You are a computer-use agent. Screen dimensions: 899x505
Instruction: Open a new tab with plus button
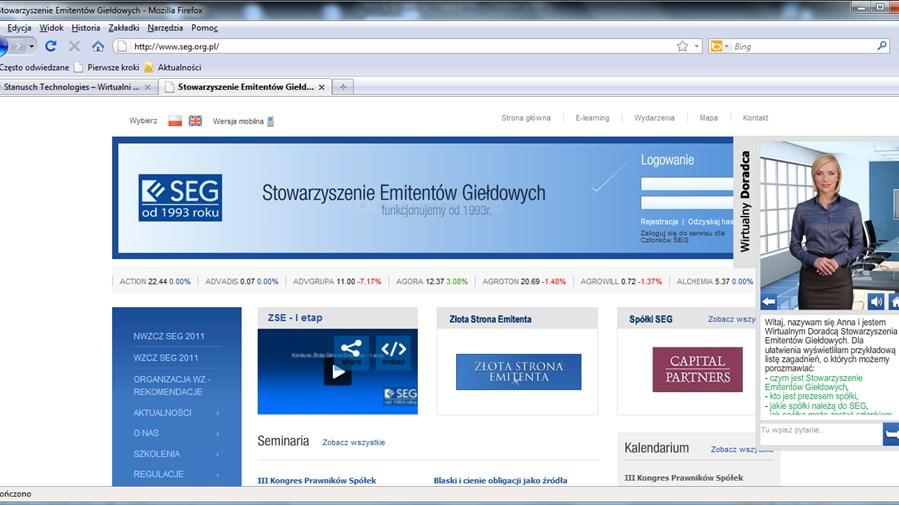coord(343,87)
